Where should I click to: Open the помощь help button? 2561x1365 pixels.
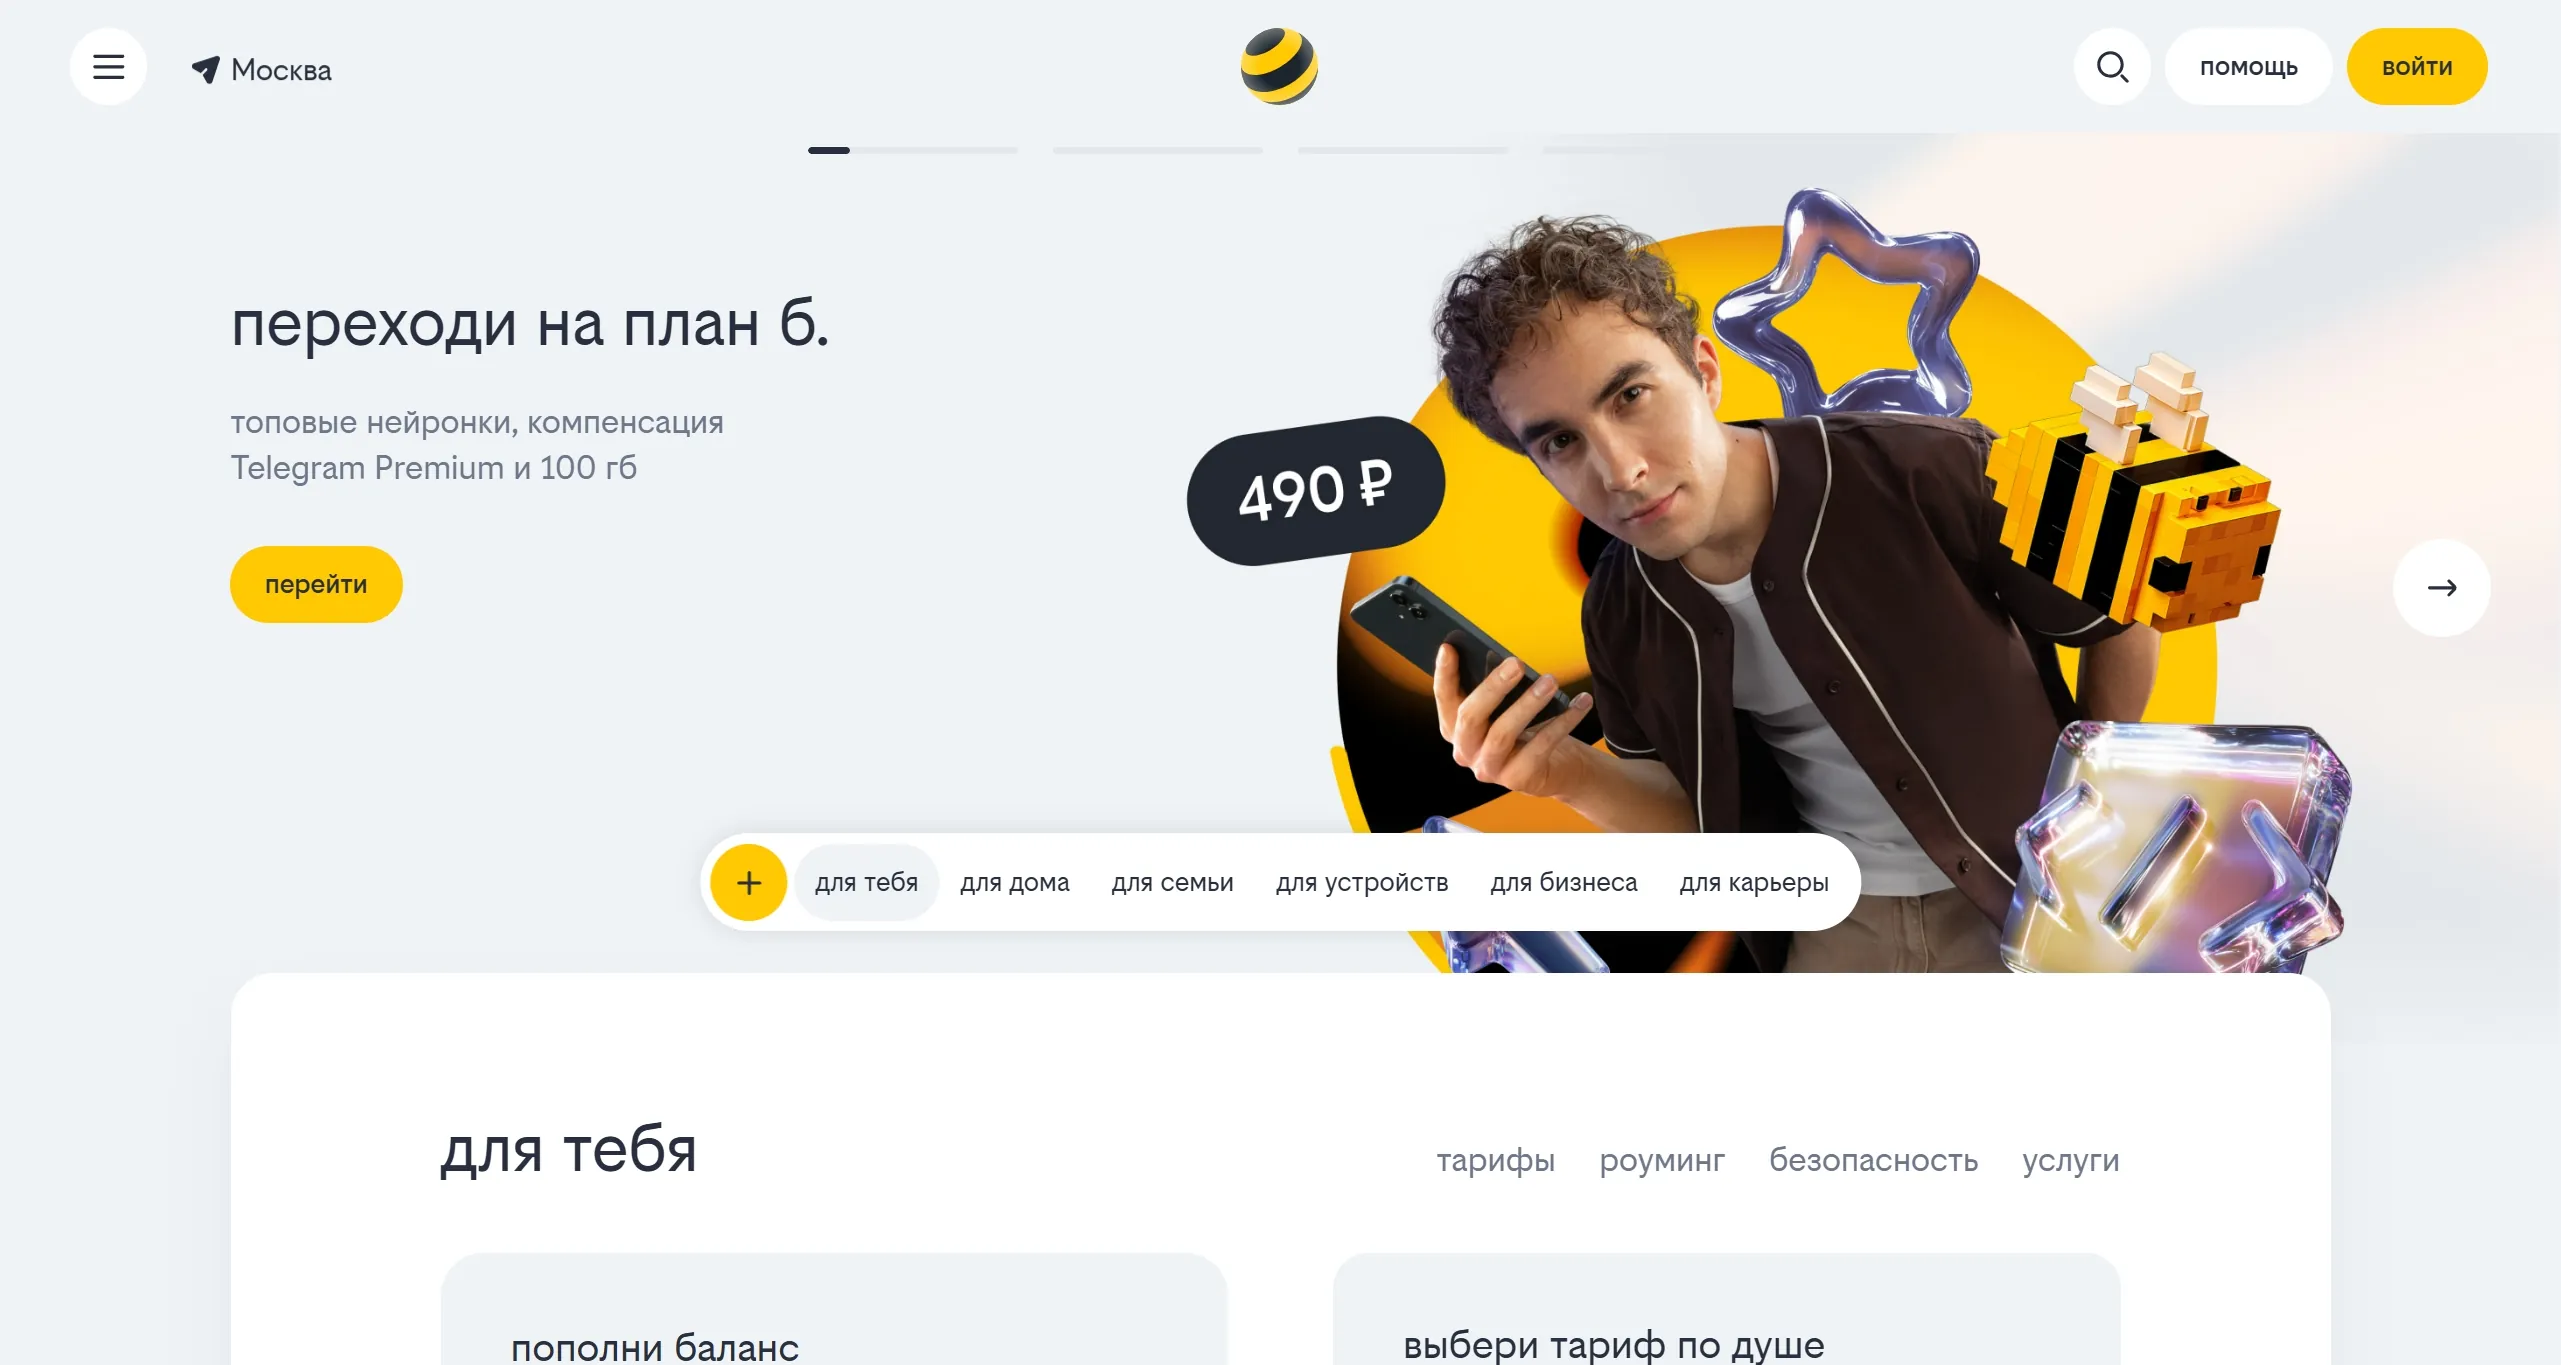pos(2248,67)
